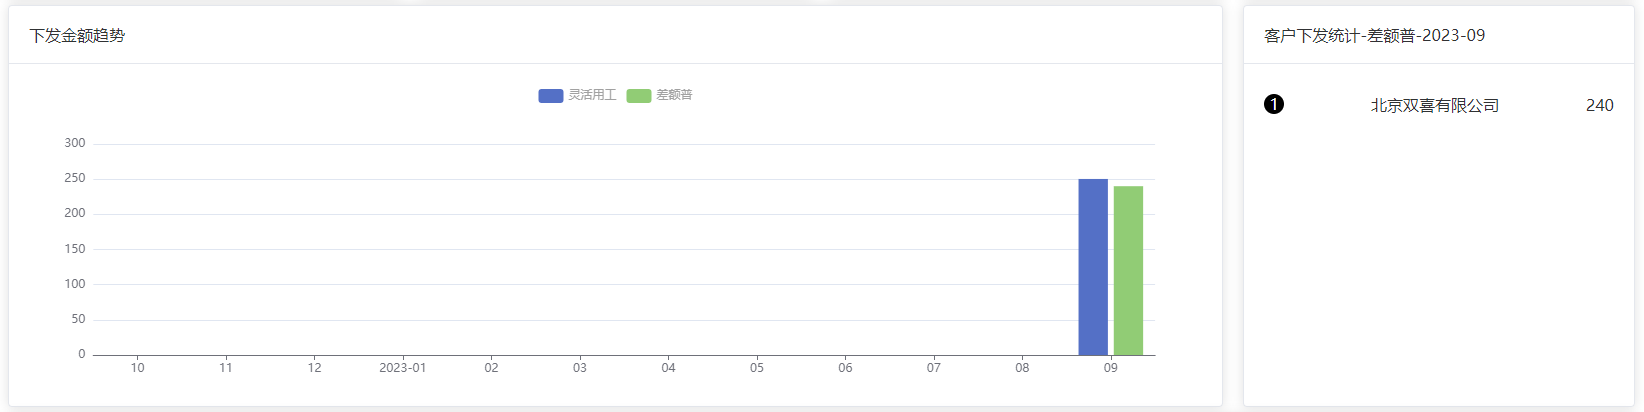Toggle the 灵活用工 legend series

577,95
